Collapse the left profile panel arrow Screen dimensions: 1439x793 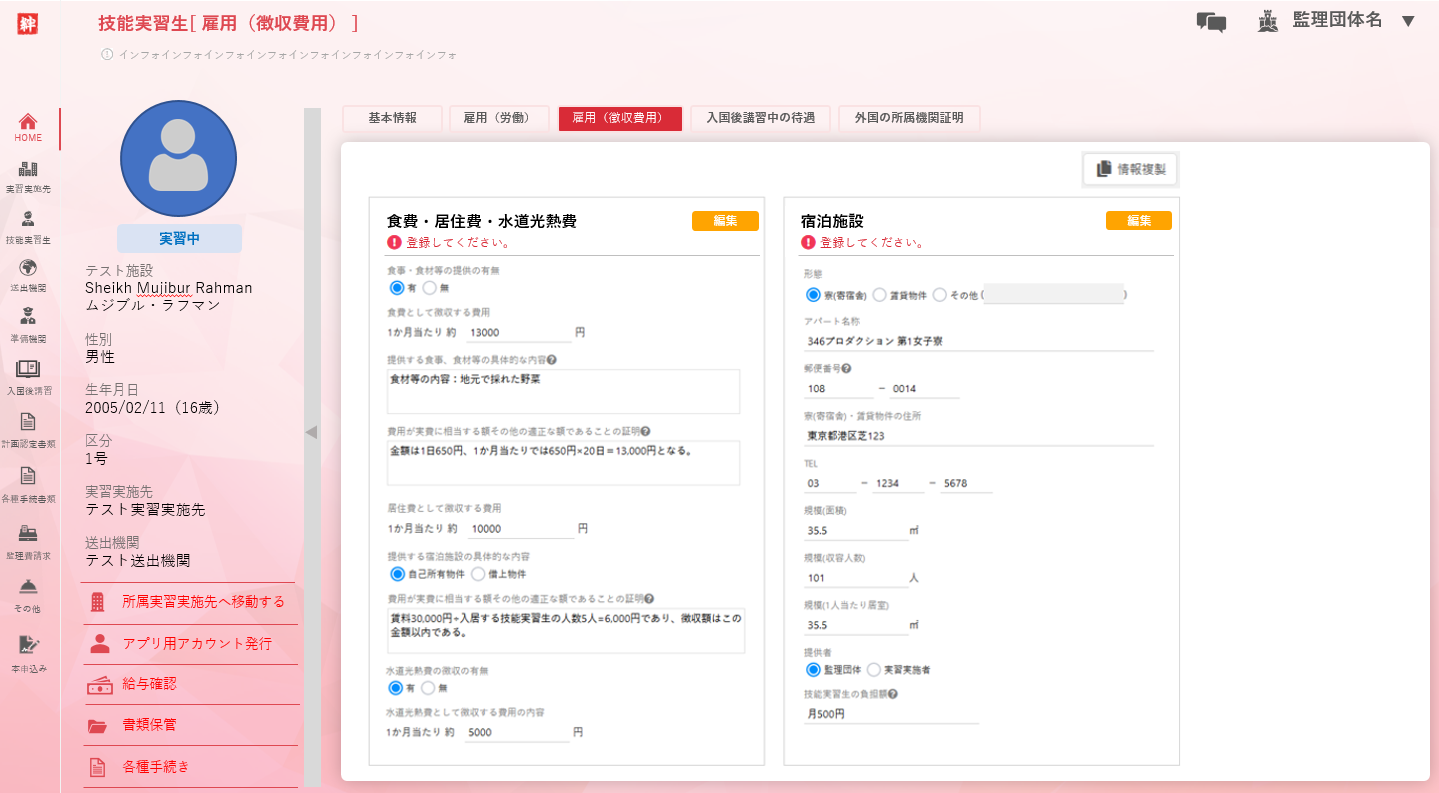(x=311, y=432)
